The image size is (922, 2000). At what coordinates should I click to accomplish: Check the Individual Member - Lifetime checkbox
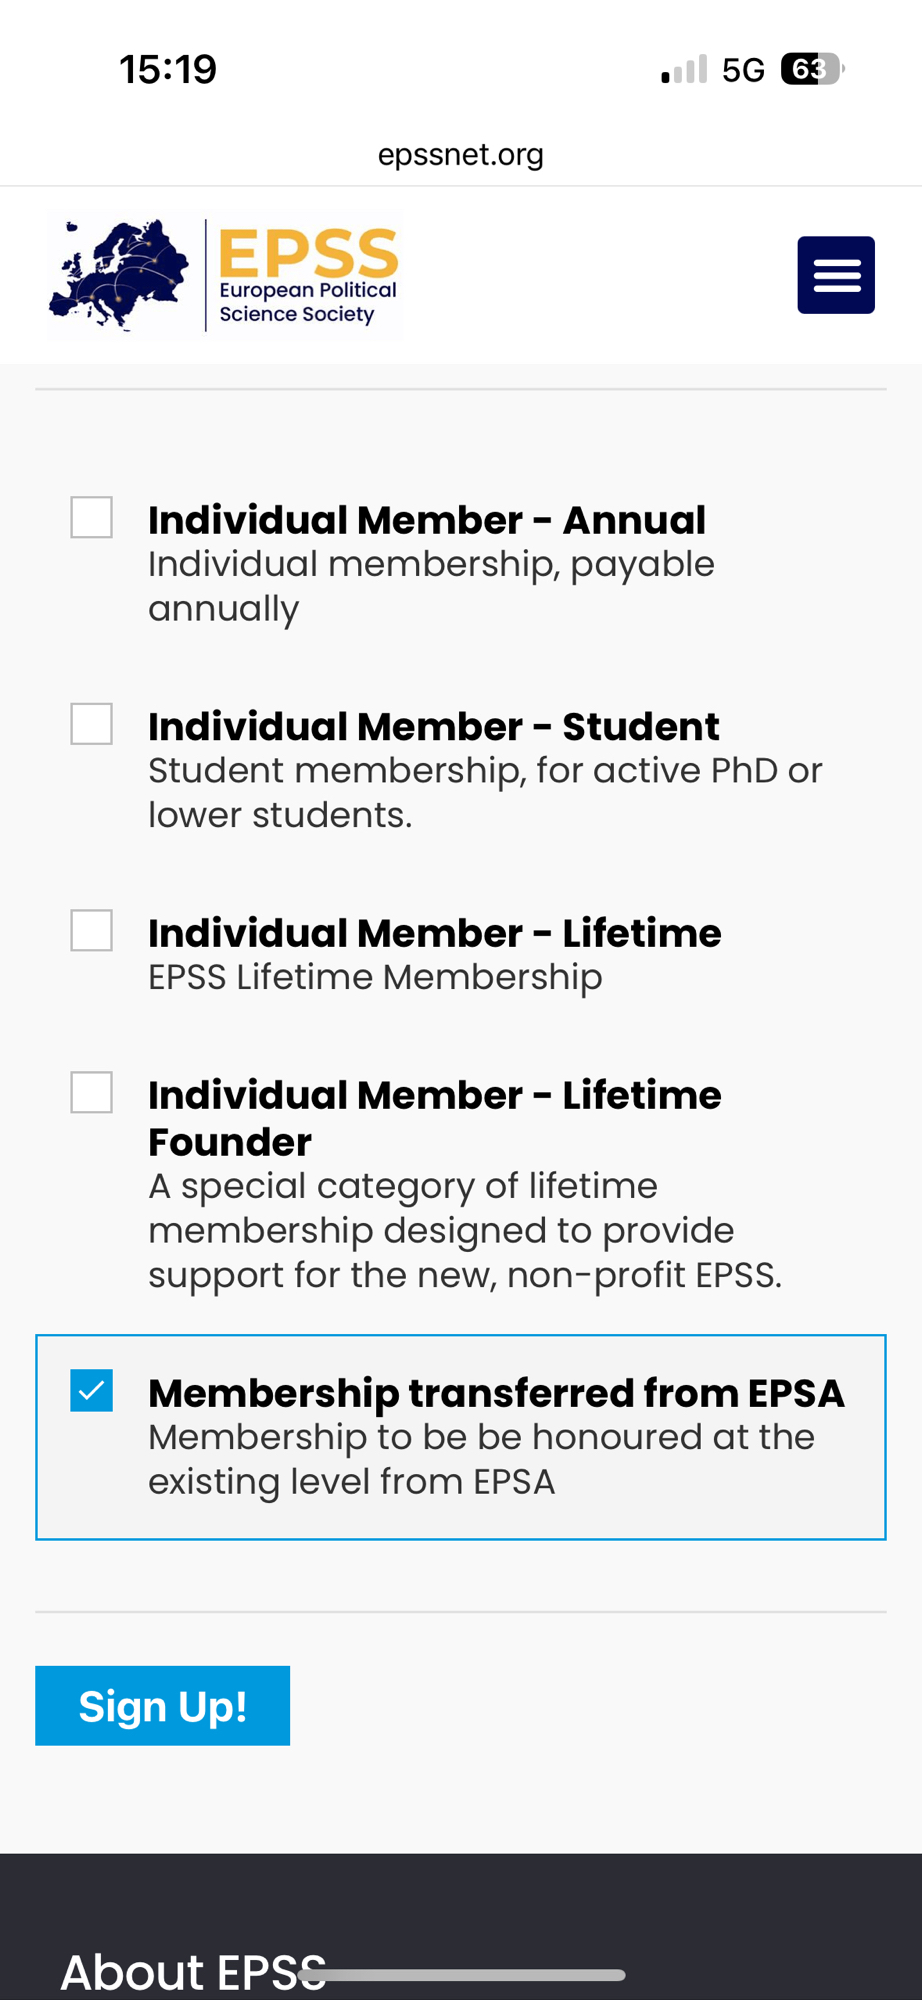point(91,931)
